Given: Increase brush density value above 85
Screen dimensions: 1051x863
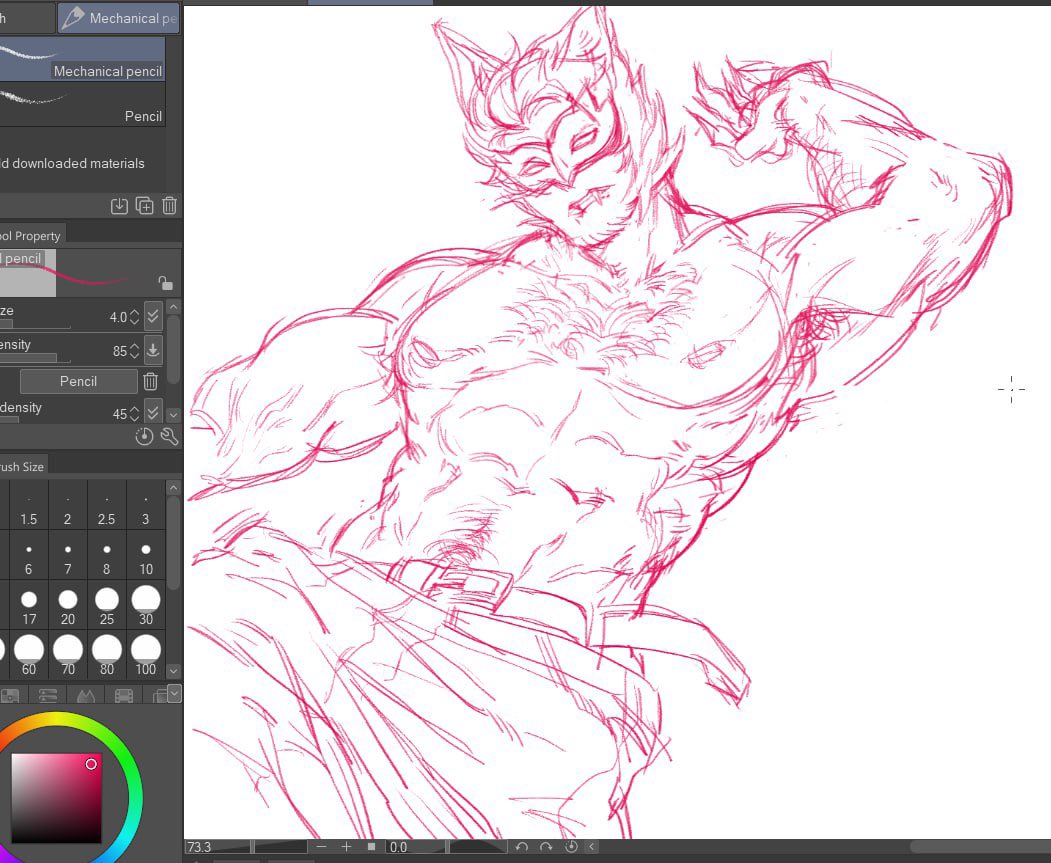Looking at the screenshot, I should point(135,346).
